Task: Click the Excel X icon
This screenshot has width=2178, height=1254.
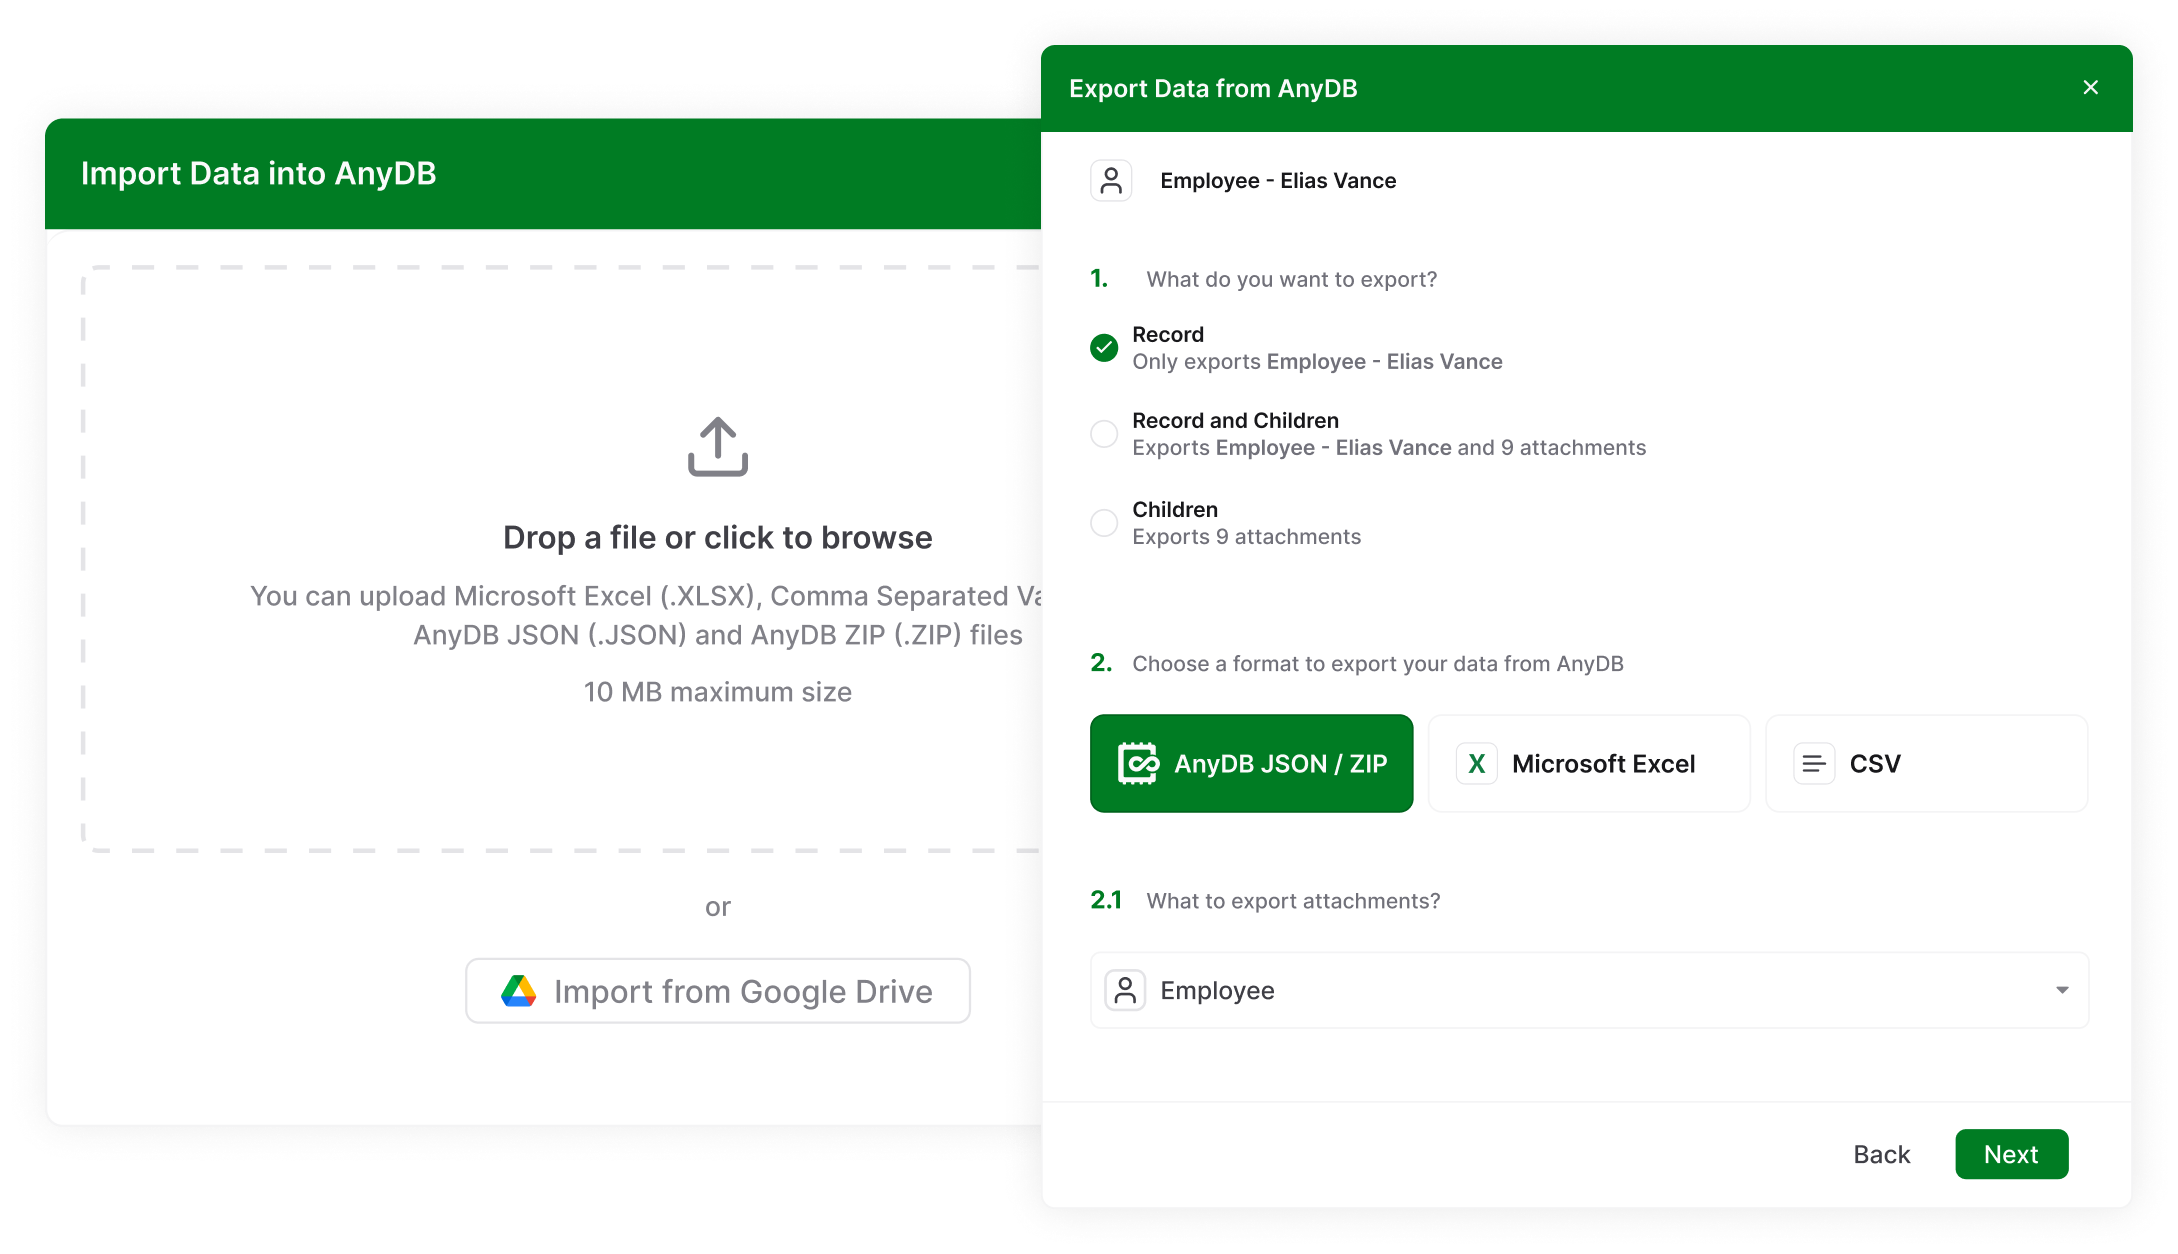Action: tap(1476, 764)
